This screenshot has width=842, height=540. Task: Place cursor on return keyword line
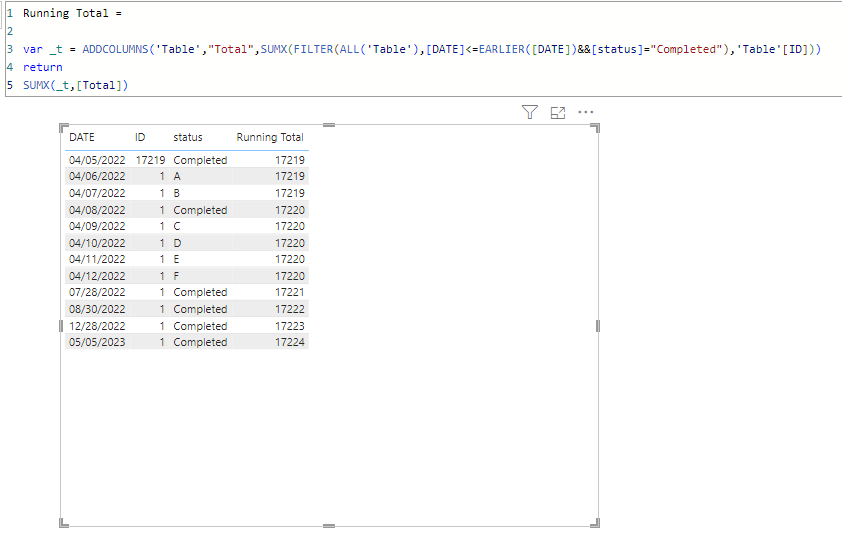click(x=42, y=67)
